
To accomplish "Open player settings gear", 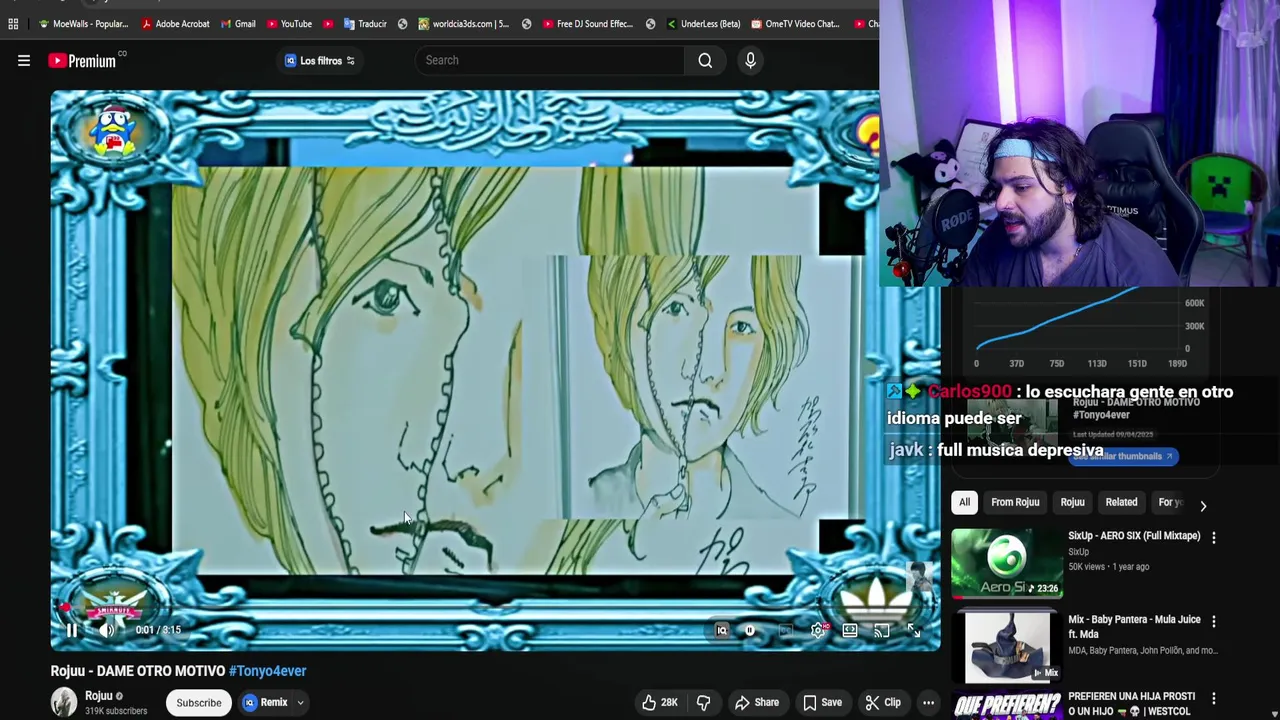I will (x=818, y=630).
